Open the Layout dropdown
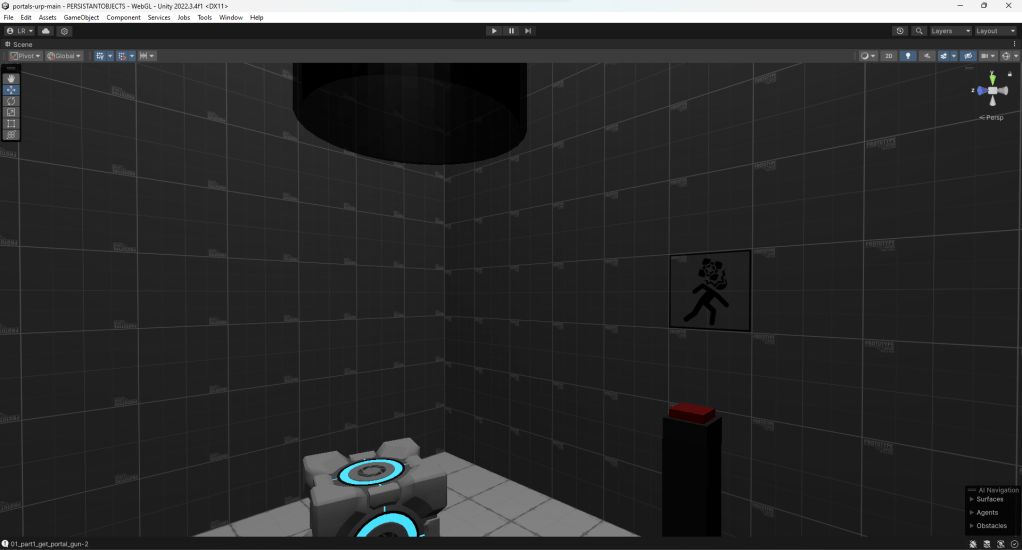This screenshot has width=1022, height=550. point(995,31)
